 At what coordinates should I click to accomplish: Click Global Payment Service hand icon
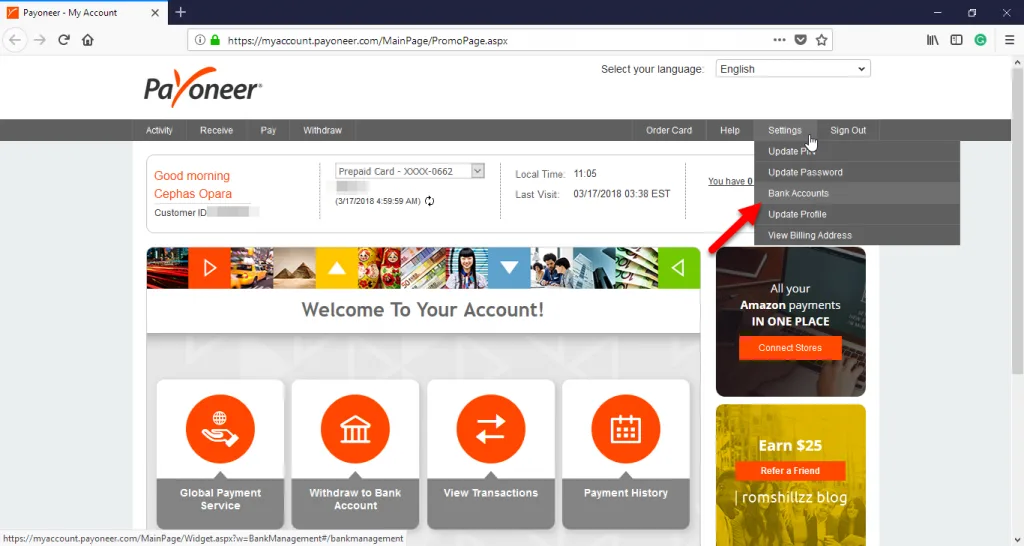(x=220, y=429)
